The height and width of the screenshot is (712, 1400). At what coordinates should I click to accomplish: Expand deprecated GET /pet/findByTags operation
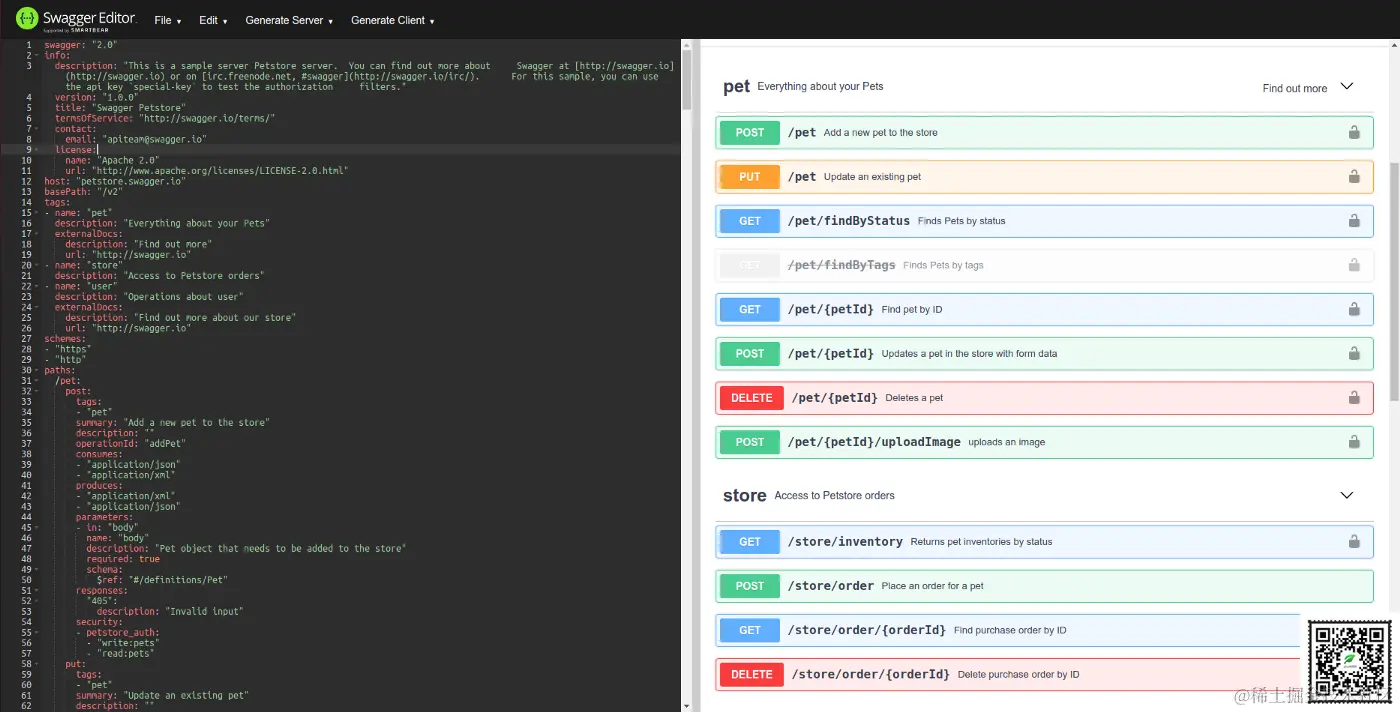pyautogui.click(x=1044, y=265)
